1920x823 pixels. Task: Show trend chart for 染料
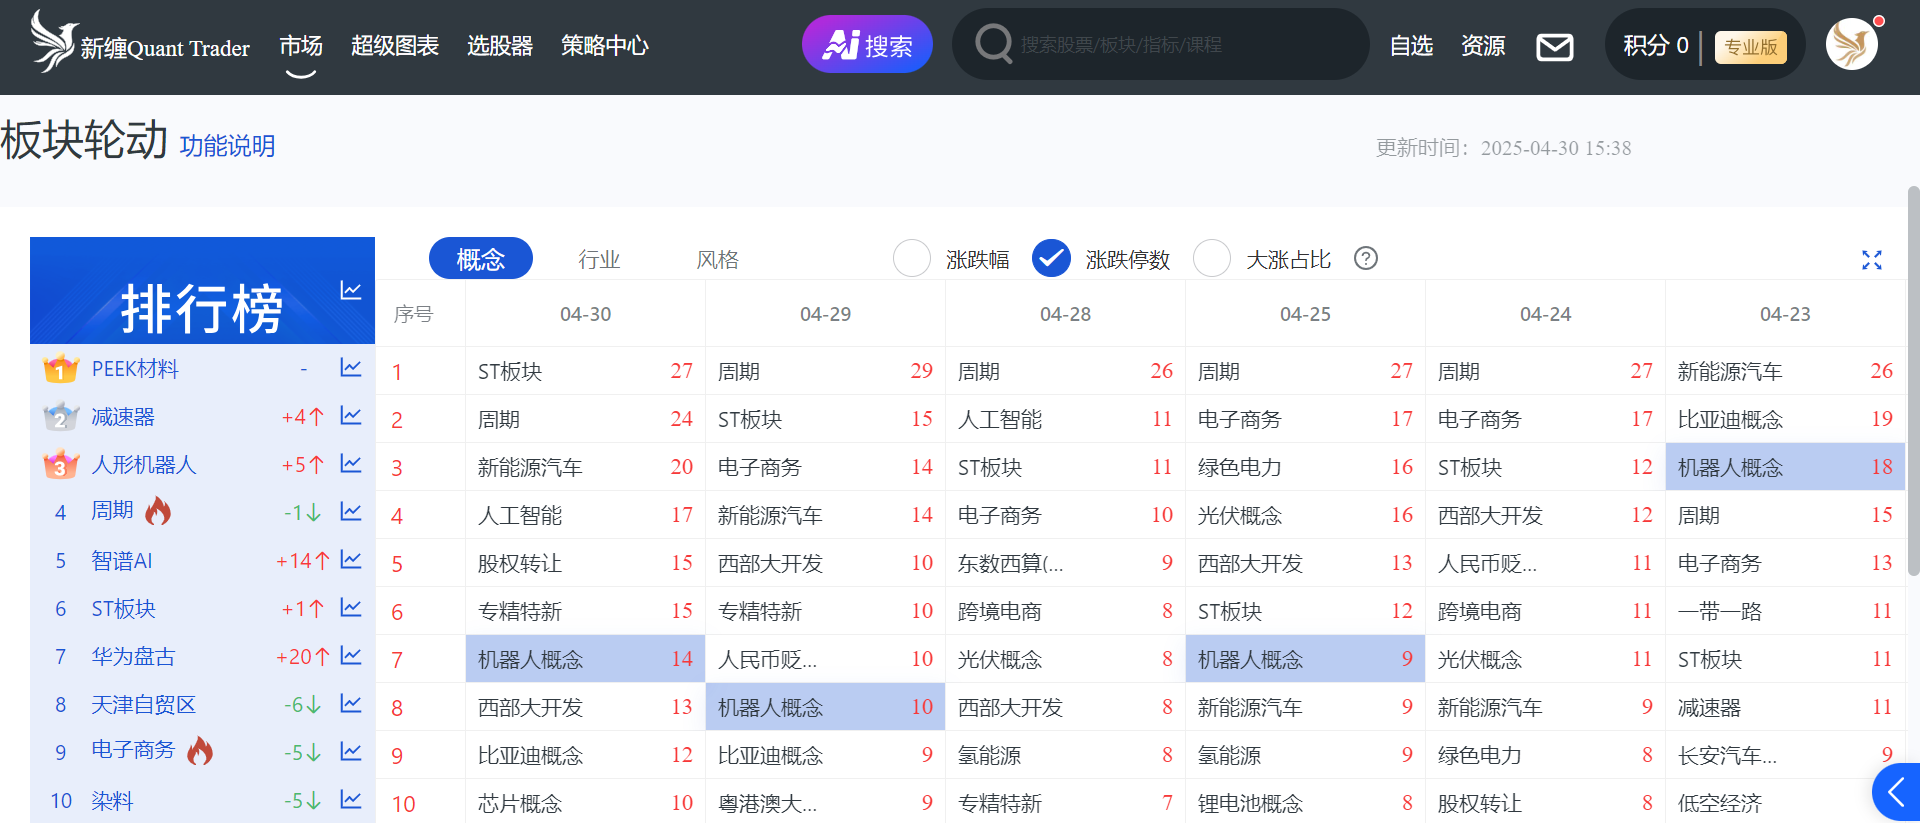[x=350, y=800]
